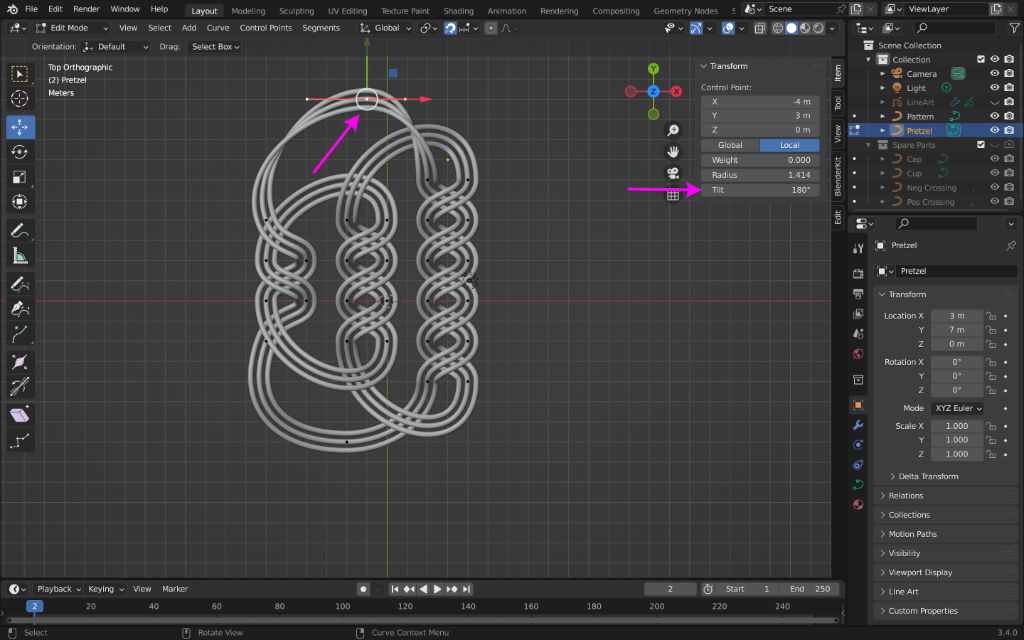Select the Cursor tool in the toolbar
Viewport: 1024px width, 640px height.
point(20,99)
